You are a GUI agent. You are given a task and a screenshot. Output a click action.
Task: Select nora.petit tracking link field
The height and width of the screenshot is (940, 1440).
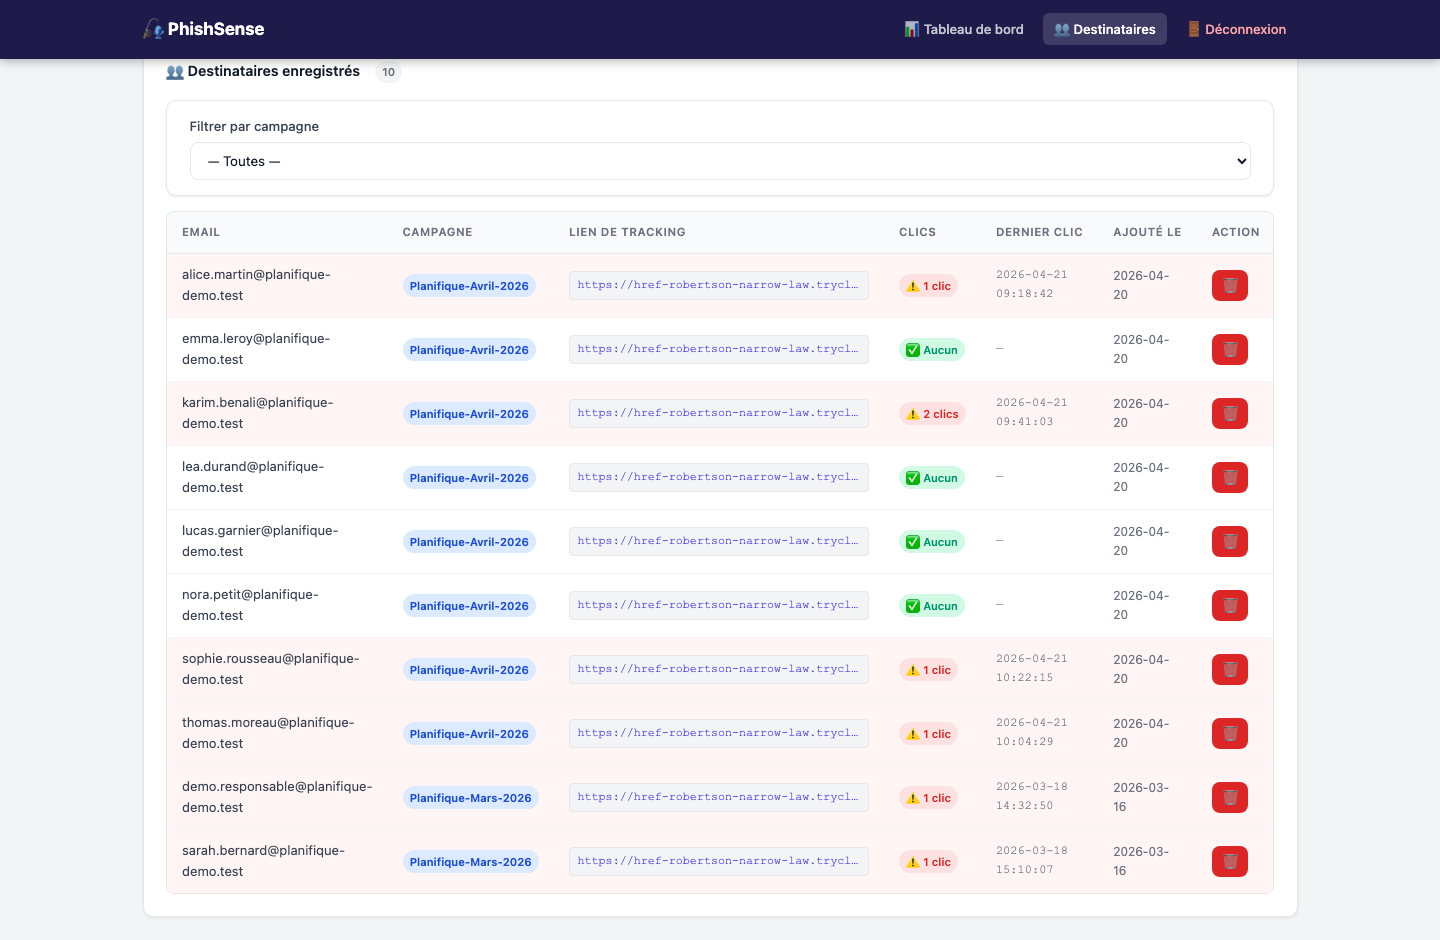coord(719,605)
